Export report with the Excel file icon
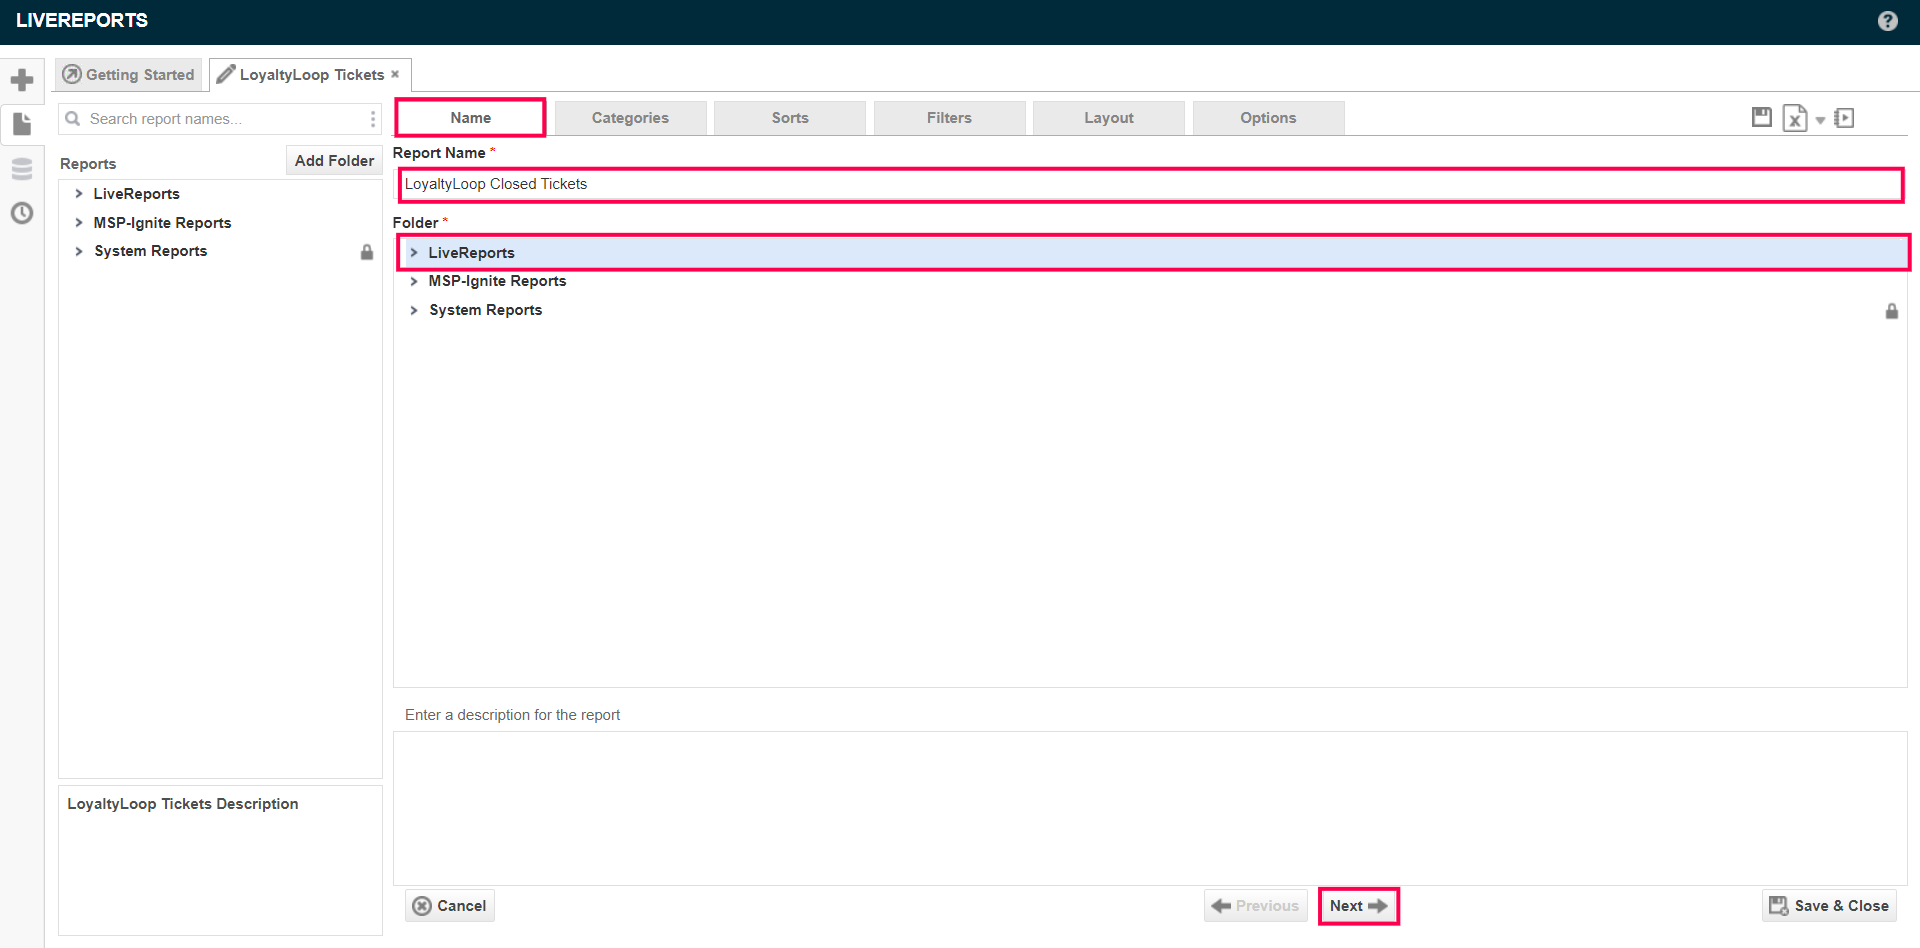The height and width of the screenshot is (948, 1920). click(1795, 118)
